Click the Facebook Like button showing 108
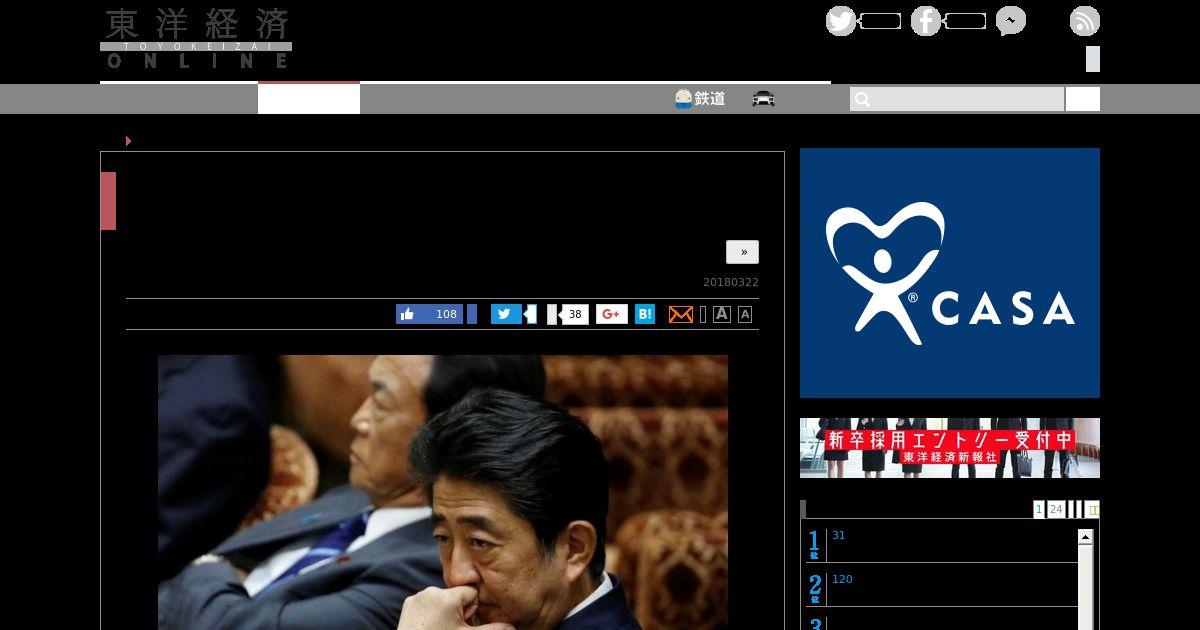The height and width of the screenshot is (630, 1200). [x=429, y=314]
